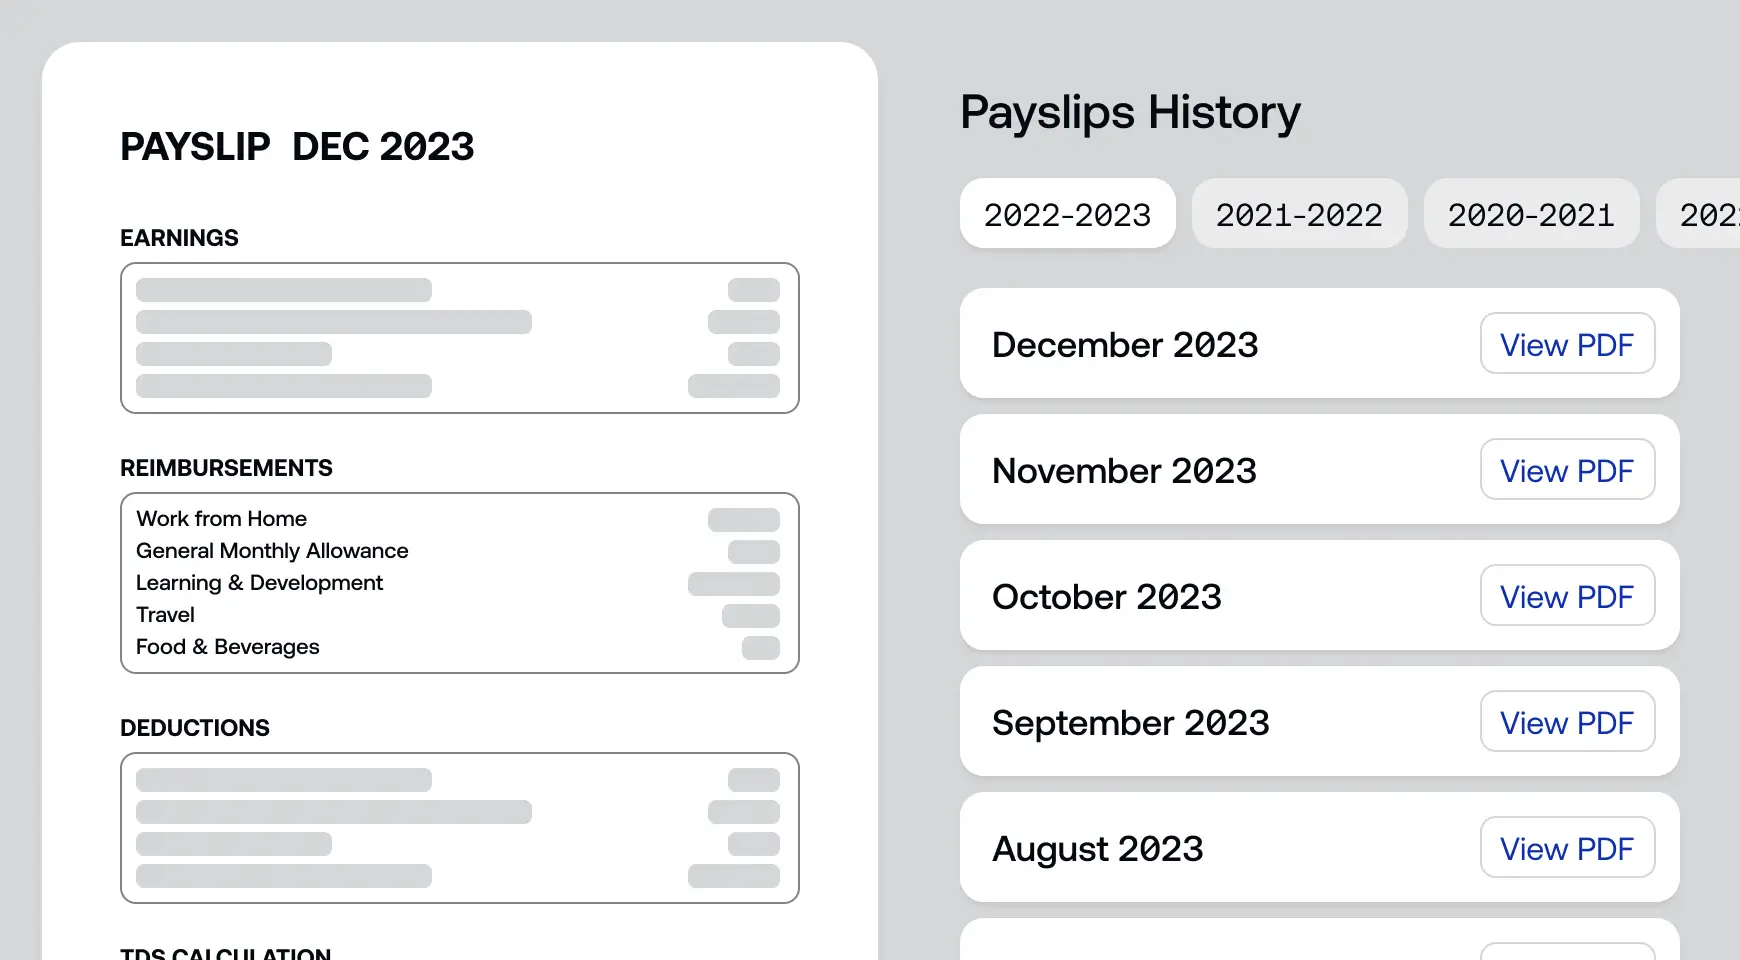1740x960 pixels.
Task: Select the partially visible rightmost year tab
Action: [1710, 213]
